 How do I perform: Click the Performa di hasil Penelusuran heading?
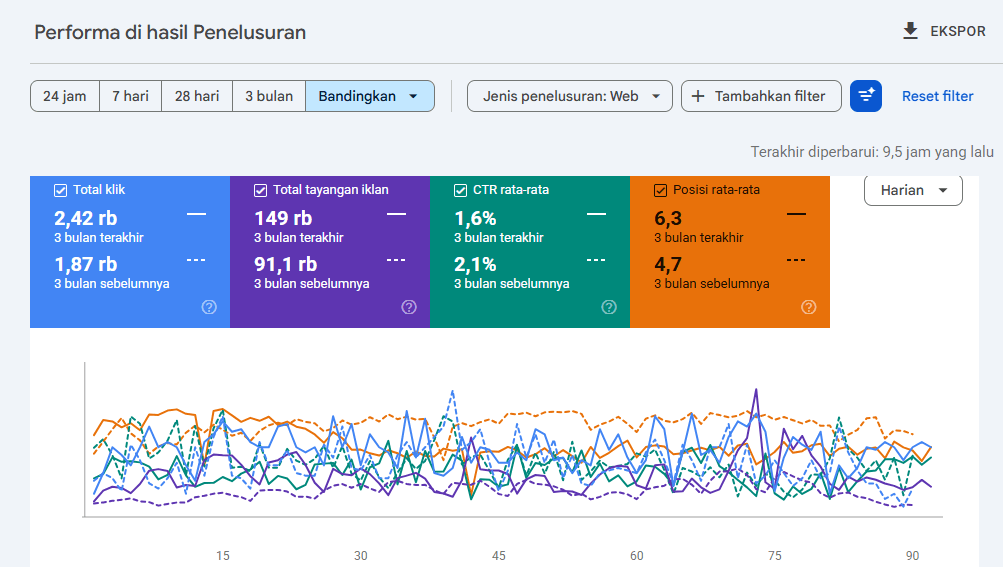pyautogui.click(x=170, y=32)
